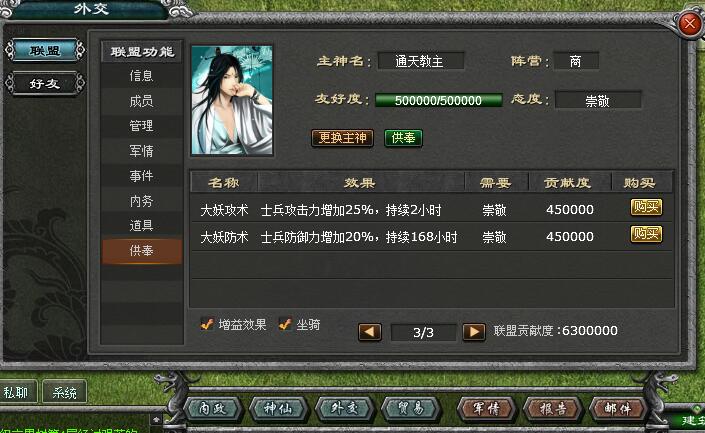705x433 pixels.
Task: Go to next page with right arrow
Action: click(474, 332)
